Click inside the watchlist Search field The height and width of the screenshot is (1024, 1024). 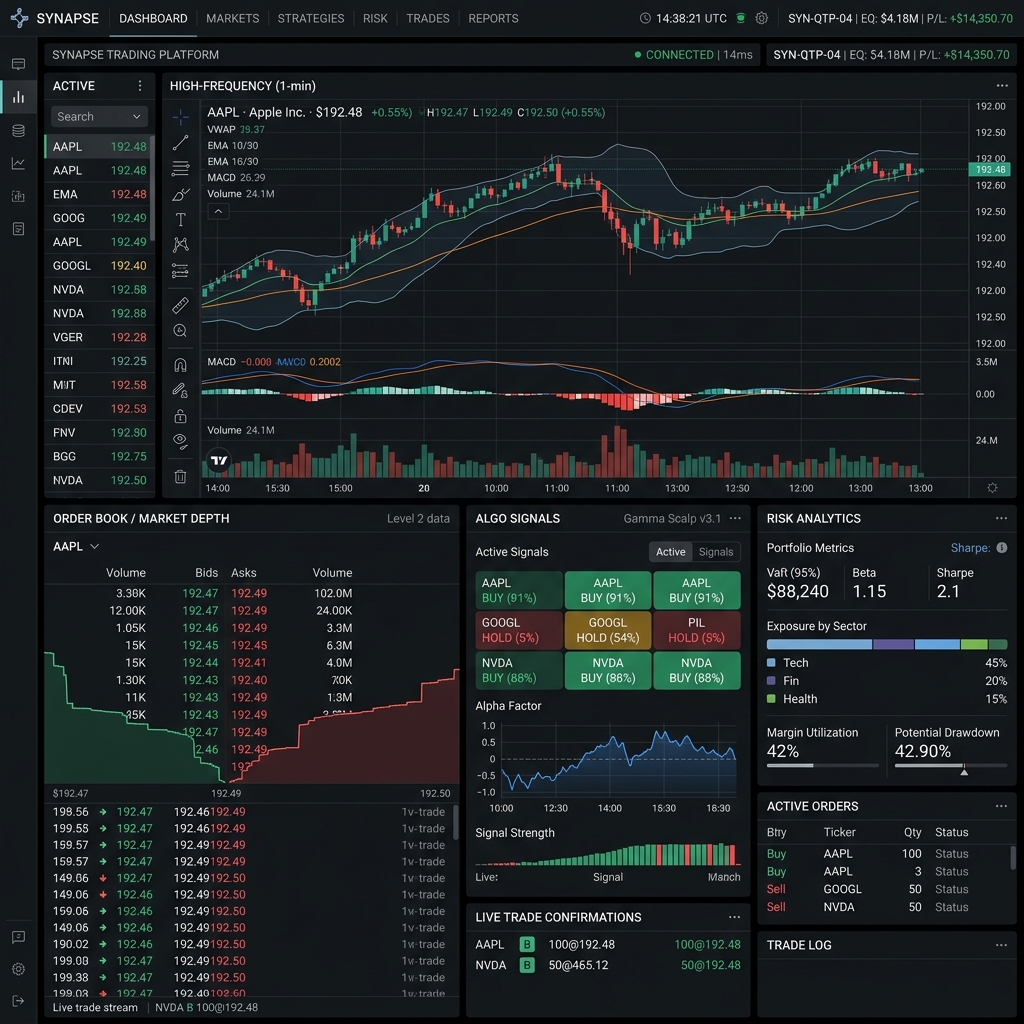click(x=99, y=117)
